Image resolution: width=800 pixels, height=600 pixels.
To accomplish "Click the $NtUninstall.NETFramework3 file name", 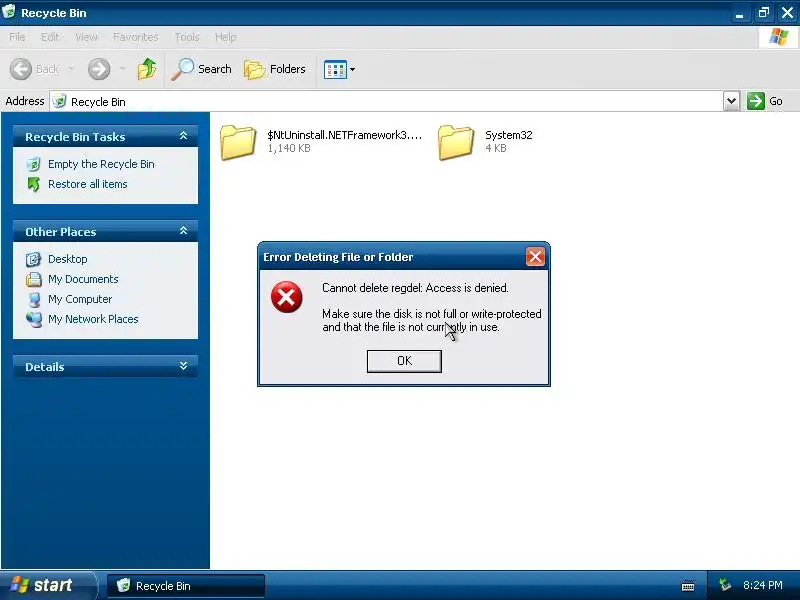I will 344,135.
